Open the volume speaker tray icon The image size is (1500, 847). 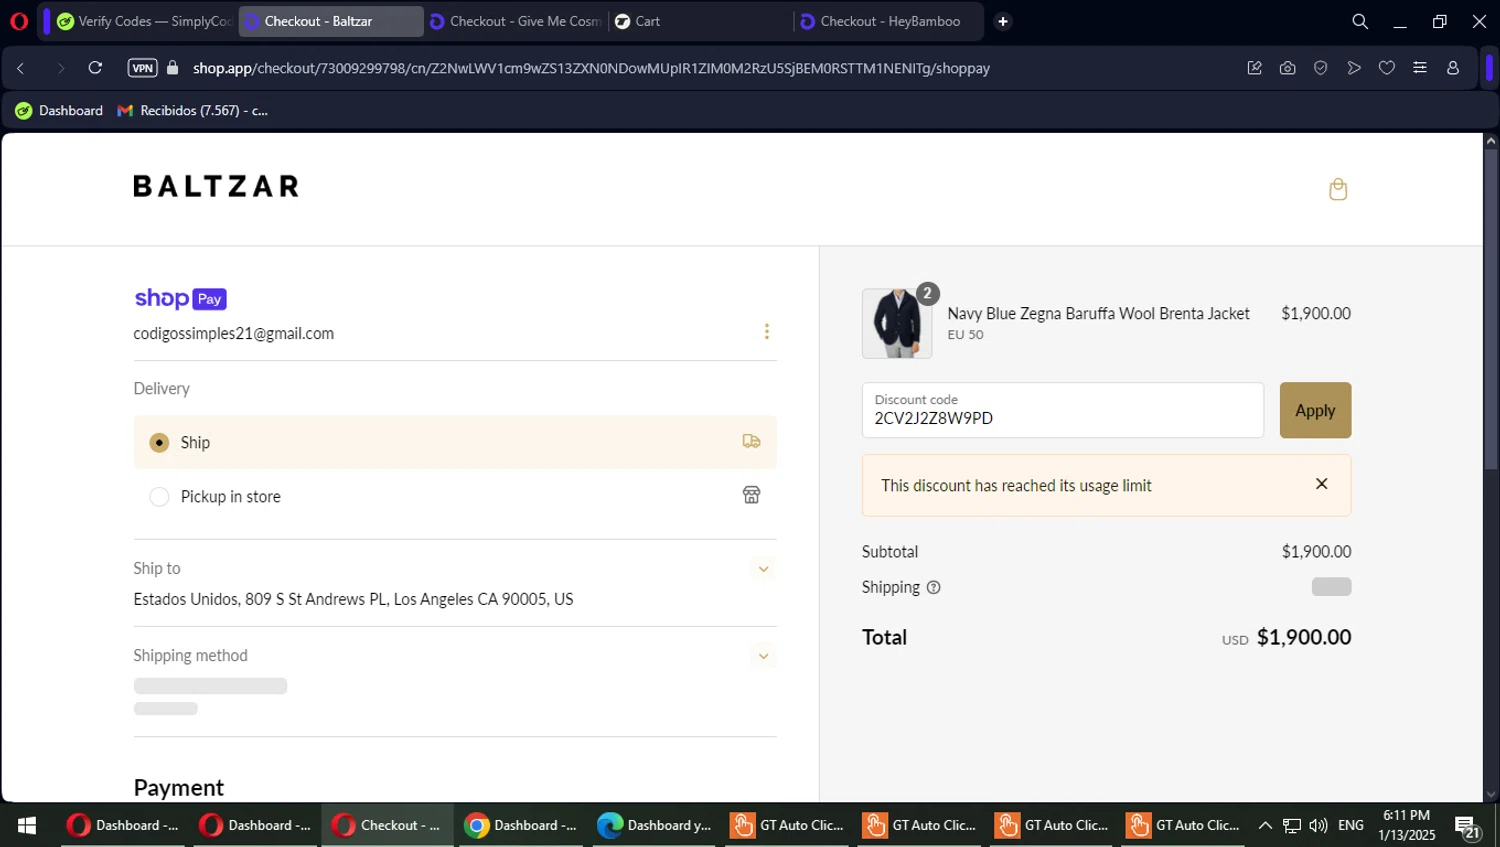point(1318,825)
